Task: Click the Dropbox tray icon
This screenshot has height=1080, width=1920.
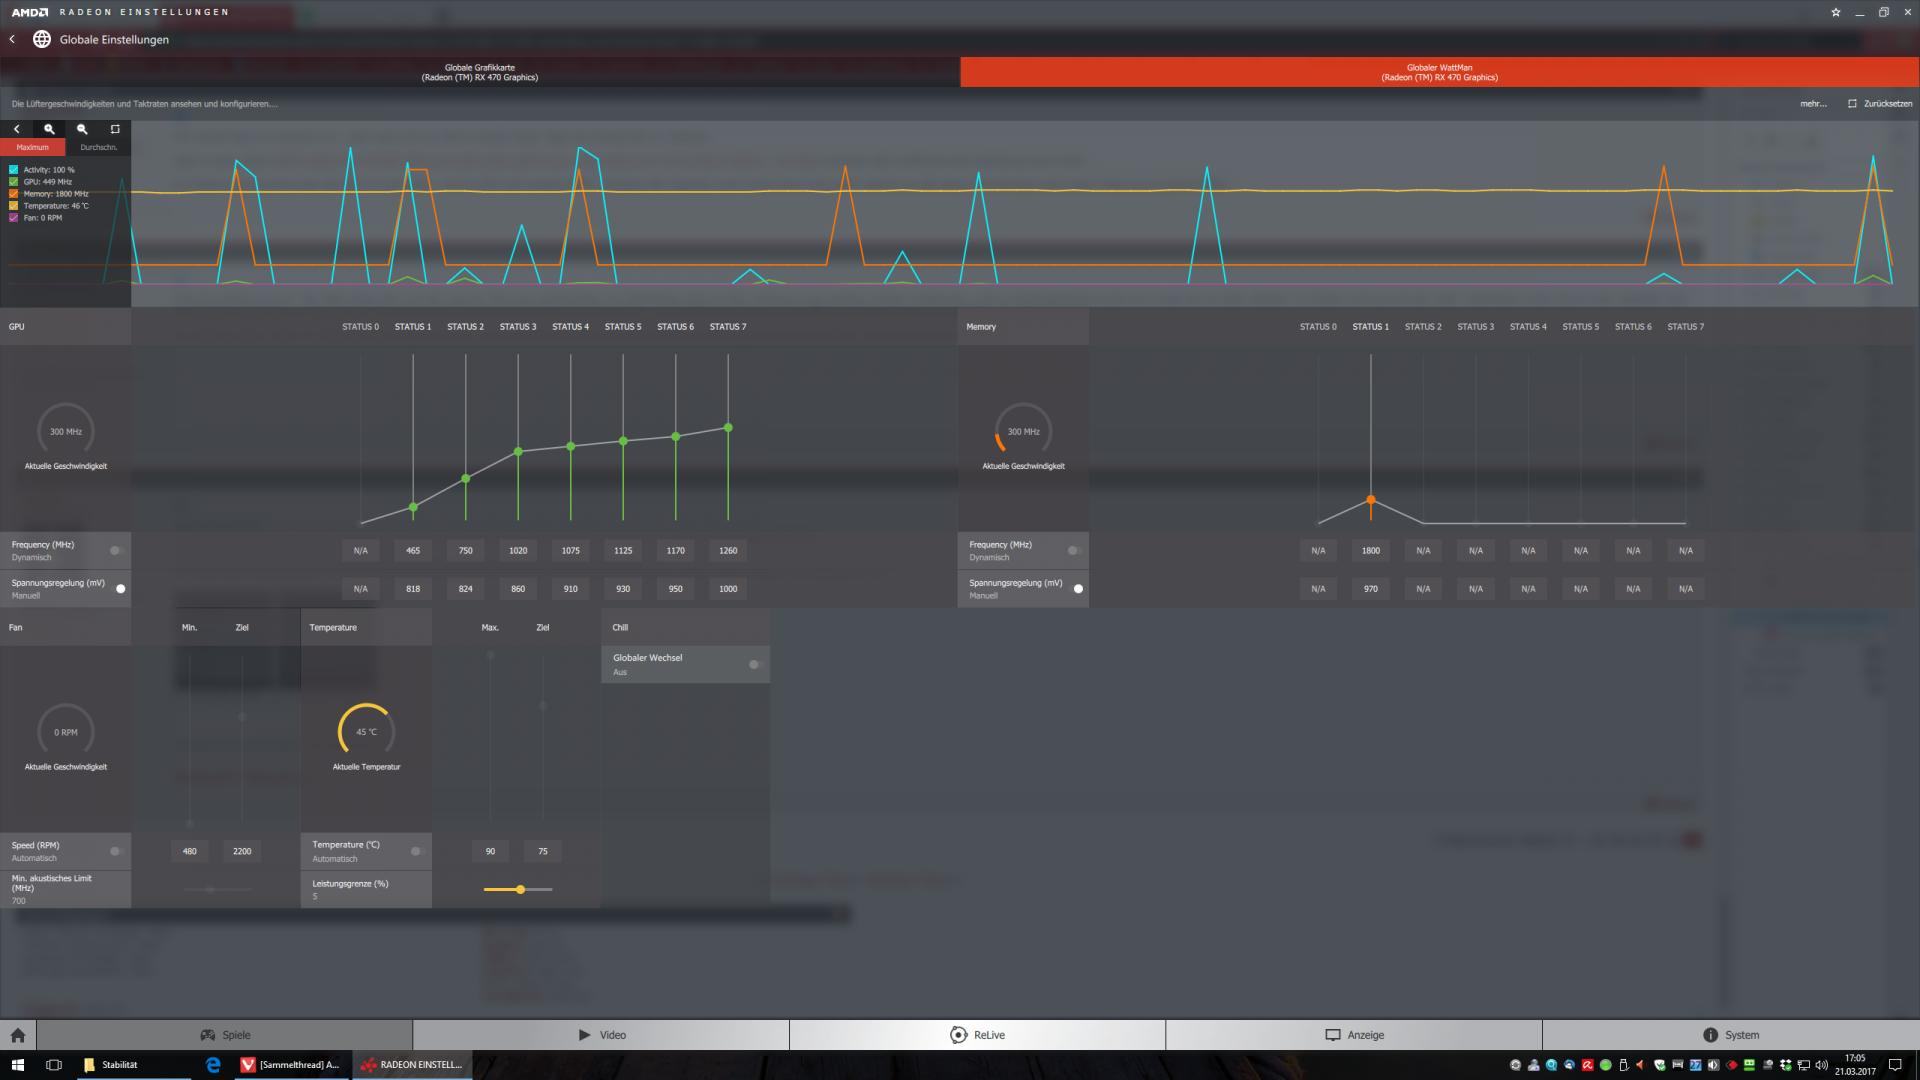Action: (1786, 1065)
